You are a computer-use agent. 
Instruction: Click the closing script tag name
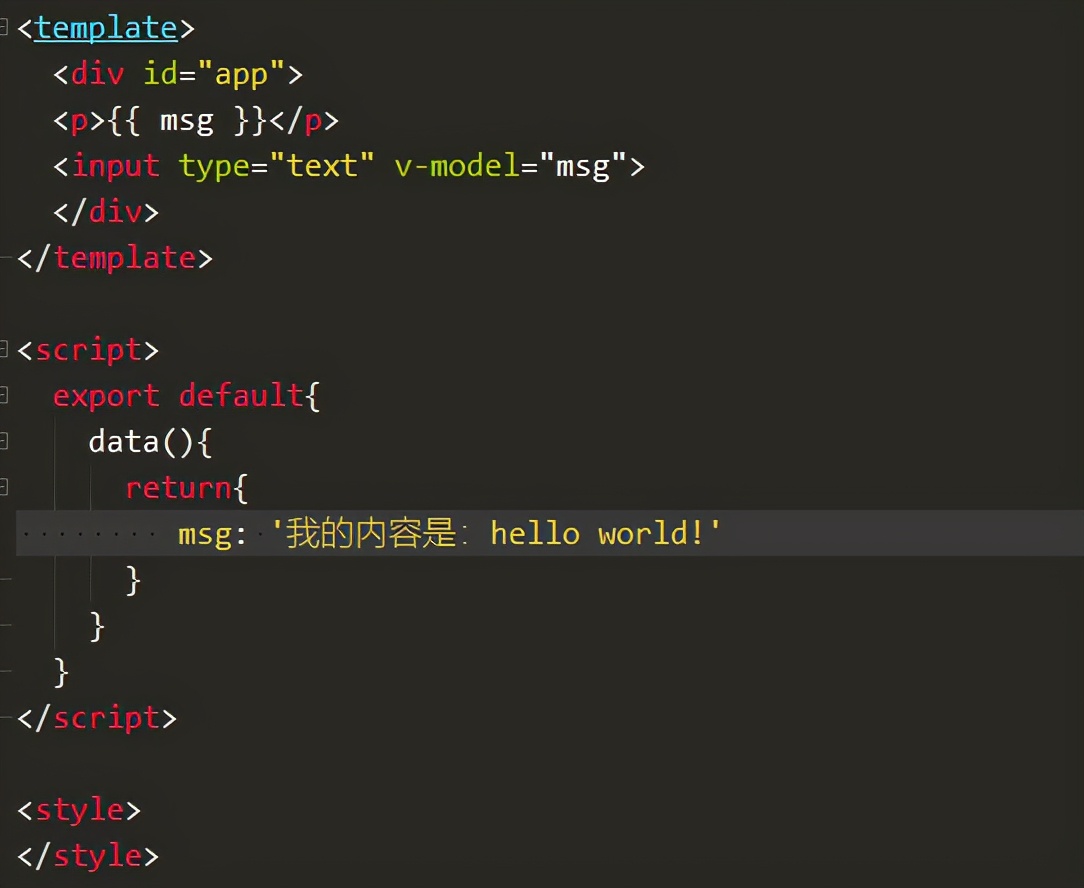pos(106,719)
